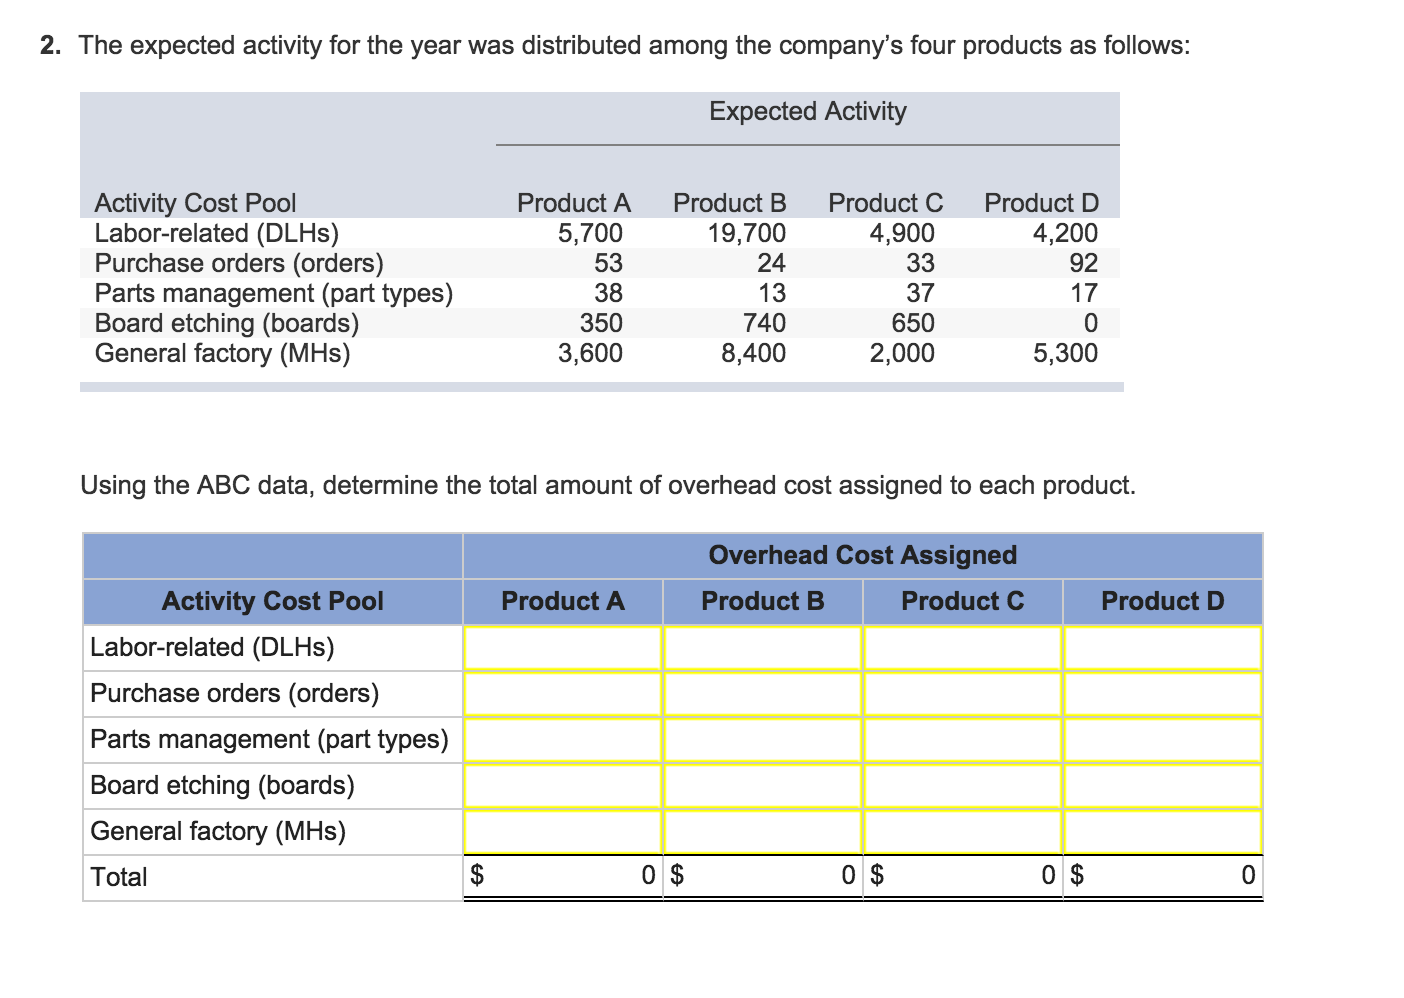
Task: Click Board etching Product A input cell
Action: tap(563, 786)
